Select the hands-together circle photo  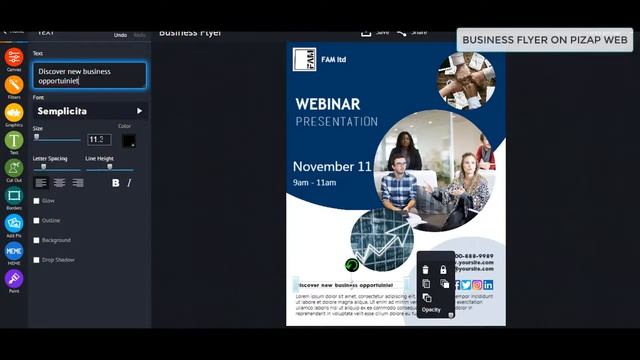pyautogui.click(x=467, y=80)
